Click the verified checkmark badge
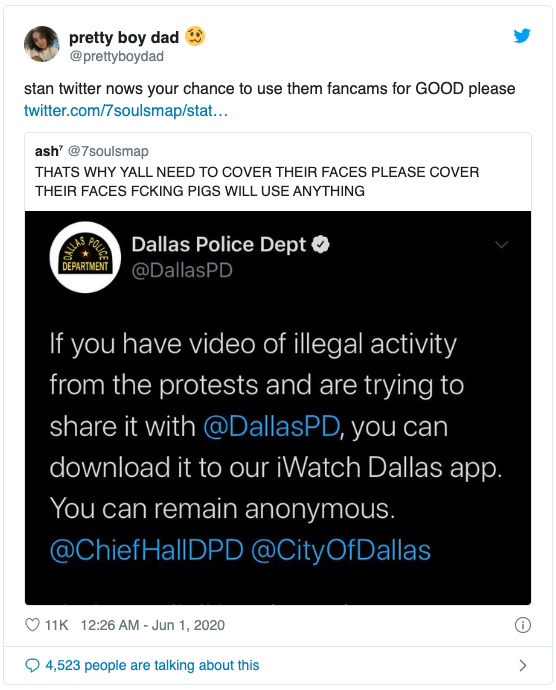 (320, 245)
